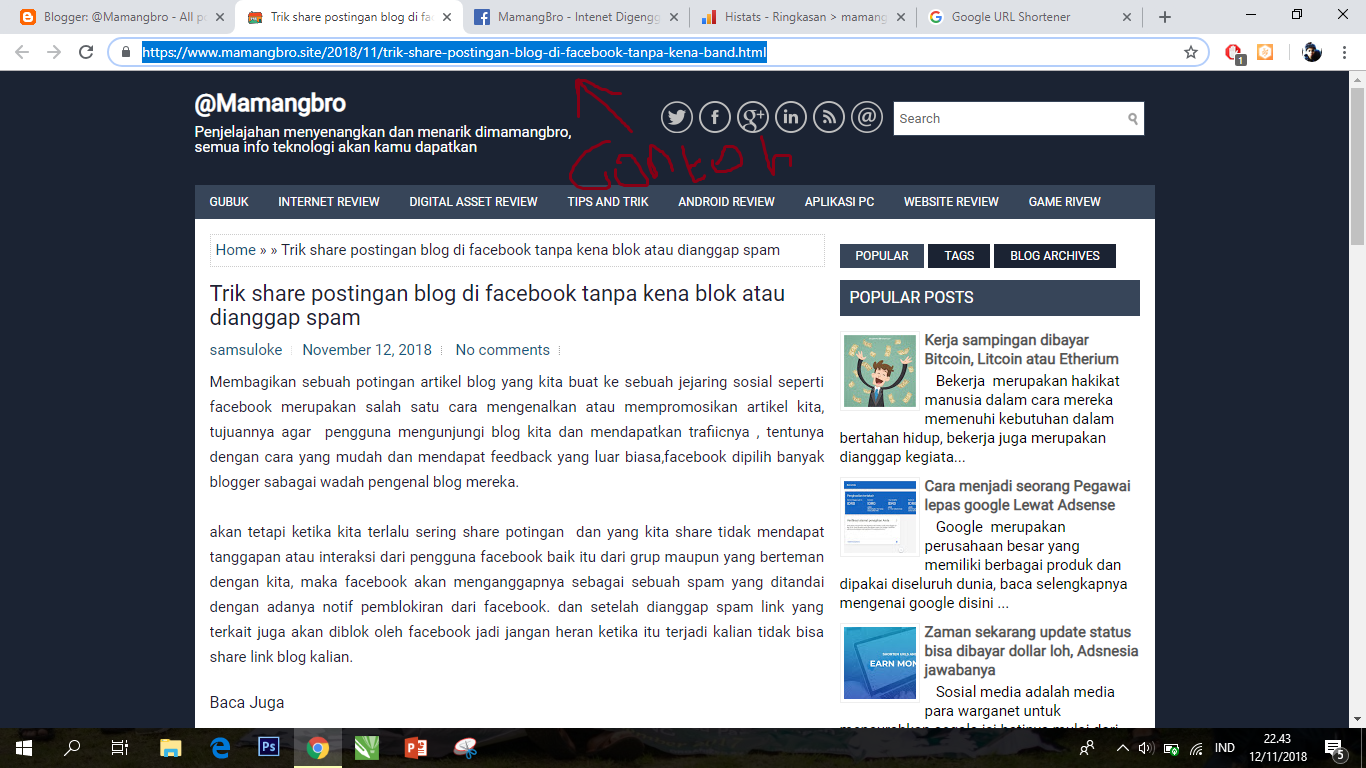Viewport: 1366px width, 768px height.
Task: Open post Kerja sampingan dibayar Bitcoin
Action: 1021,349
